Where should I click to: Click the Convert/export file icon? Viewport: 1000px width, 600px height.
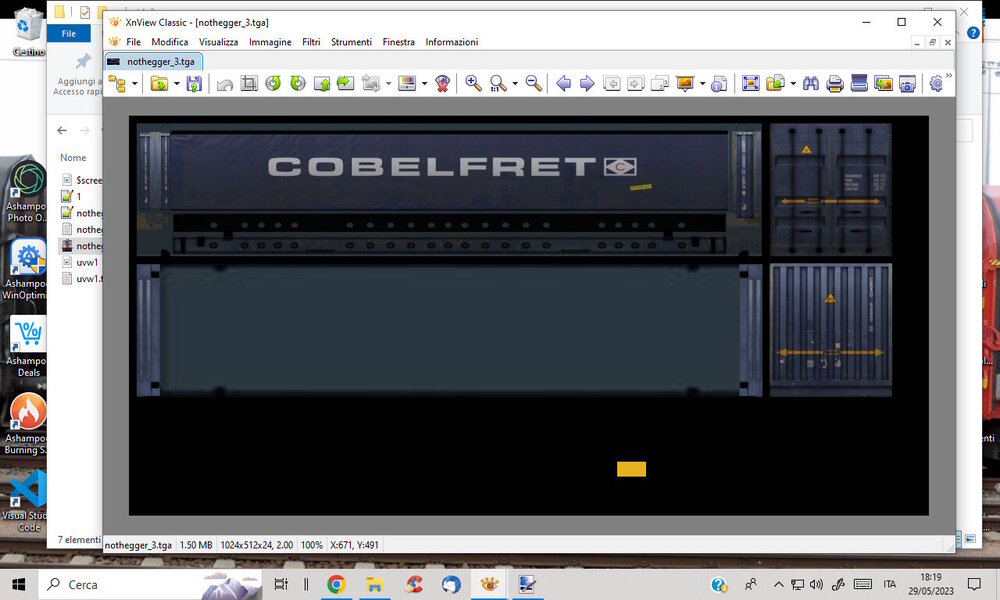click(x=776, y=84)
